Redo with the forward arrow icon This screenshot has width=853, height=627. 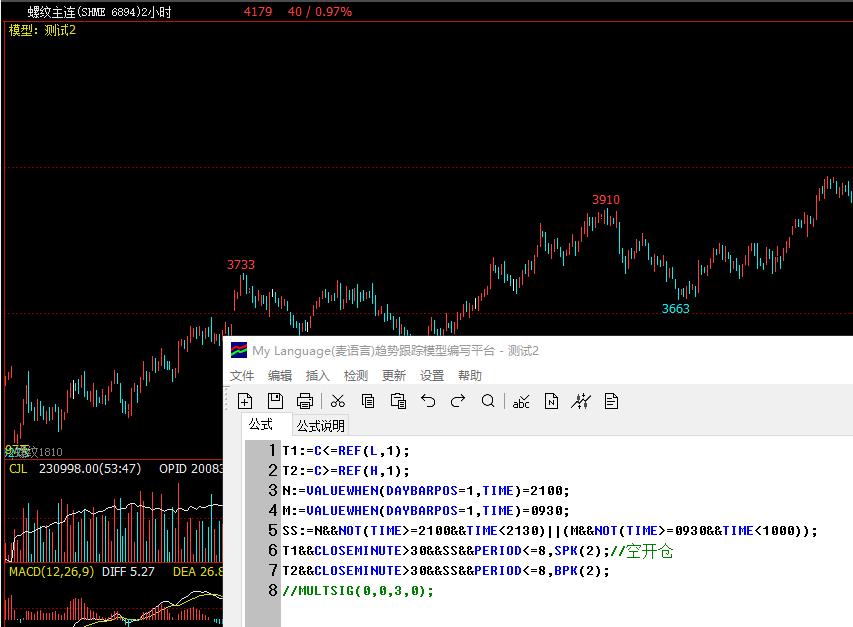point(458,401)
